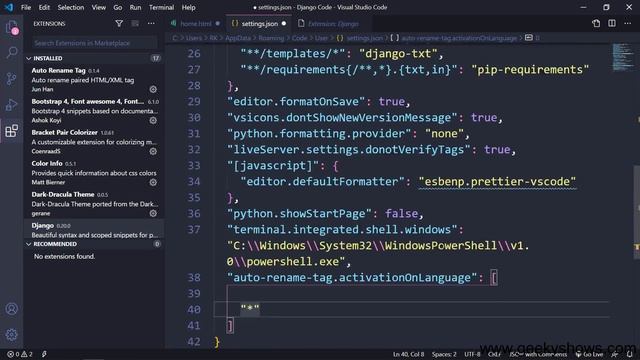Open the Terminal menu
640x360 pixels.
point(161,7)
